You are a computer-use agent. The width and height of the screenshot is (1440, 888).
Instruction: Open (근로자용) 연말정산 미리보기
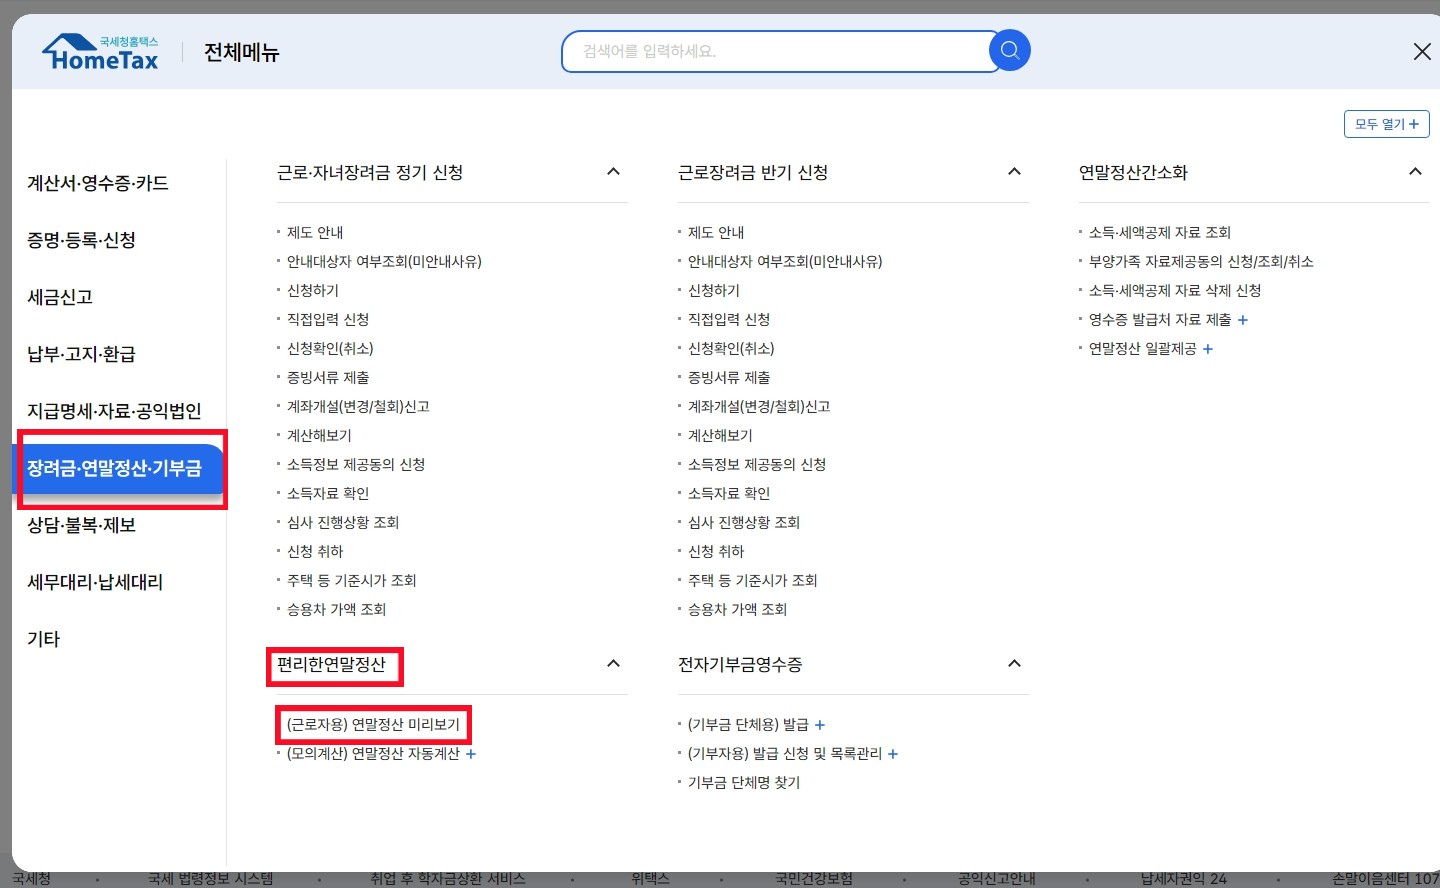373,723
